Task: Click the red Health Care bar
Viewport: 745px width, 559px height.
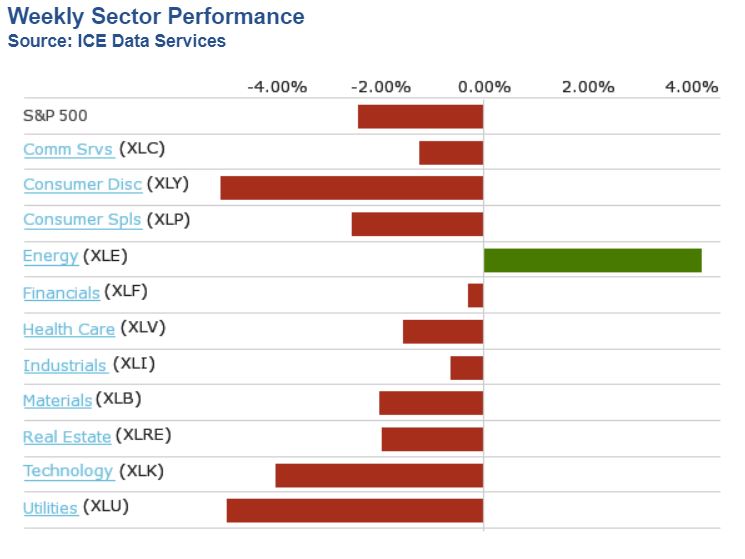Action: point(442,331)
